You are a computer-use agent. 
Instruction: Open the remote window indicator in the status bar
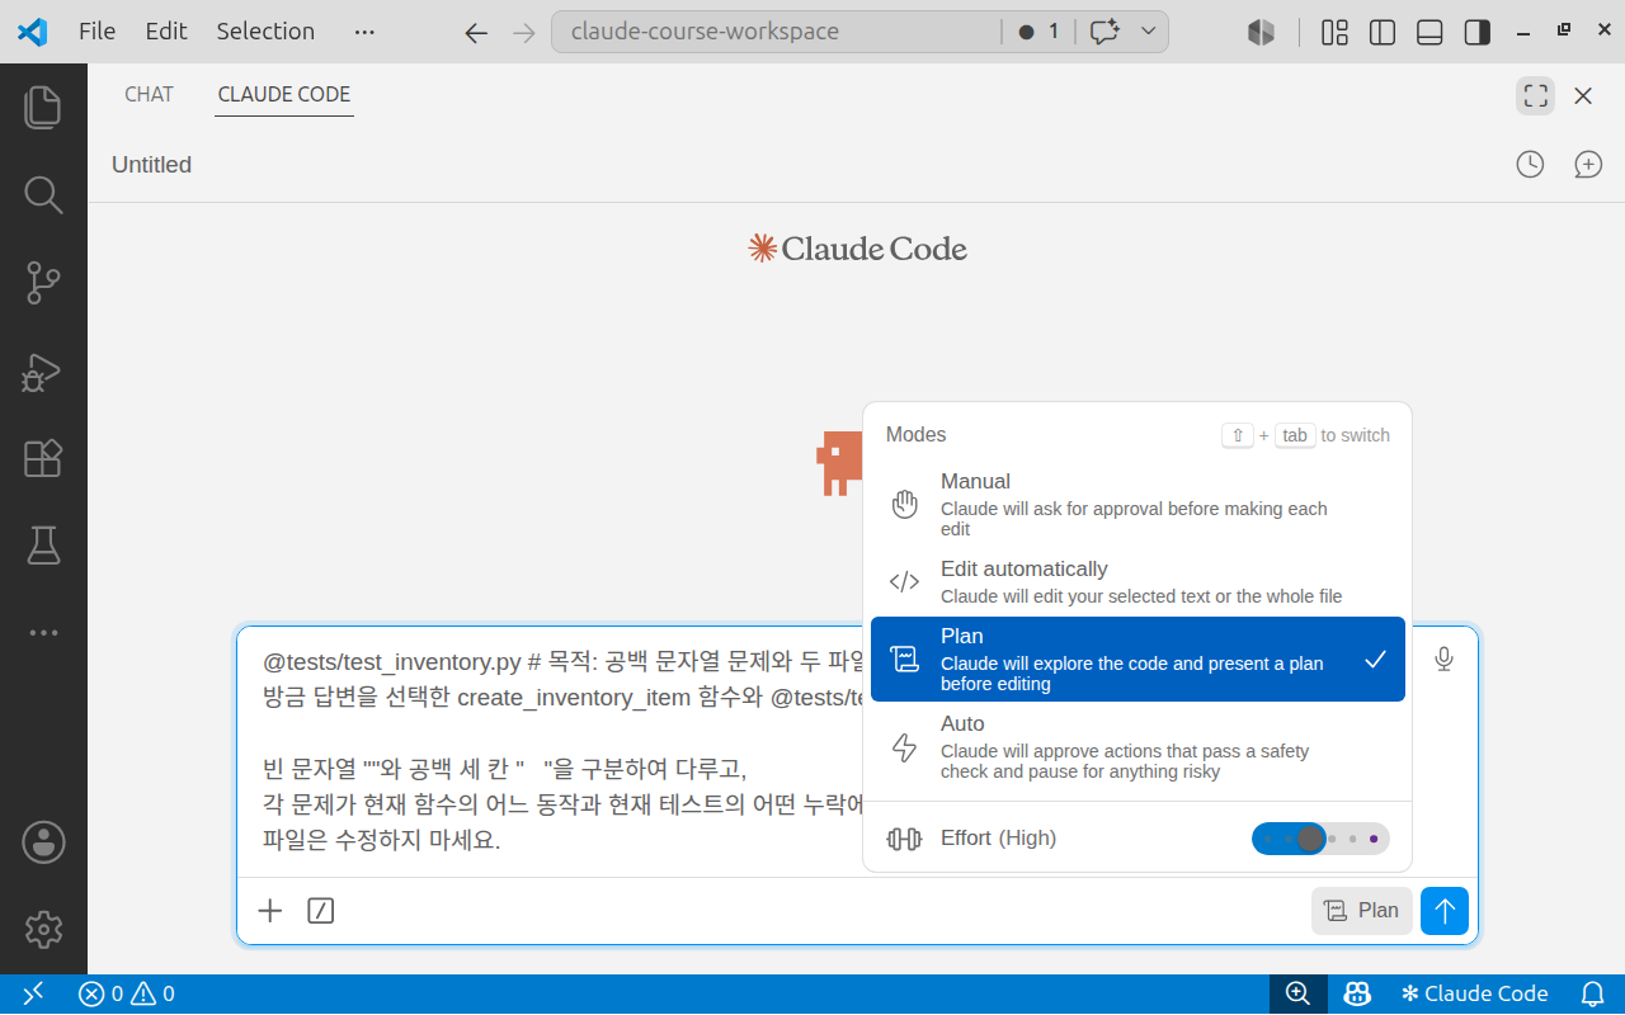[33, 994]
